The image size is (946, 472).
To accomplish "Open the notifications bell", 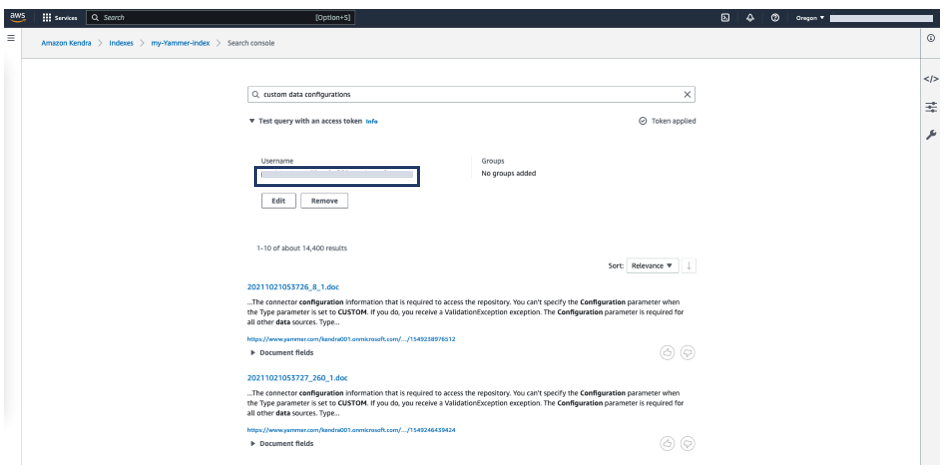I will (750, 18).
